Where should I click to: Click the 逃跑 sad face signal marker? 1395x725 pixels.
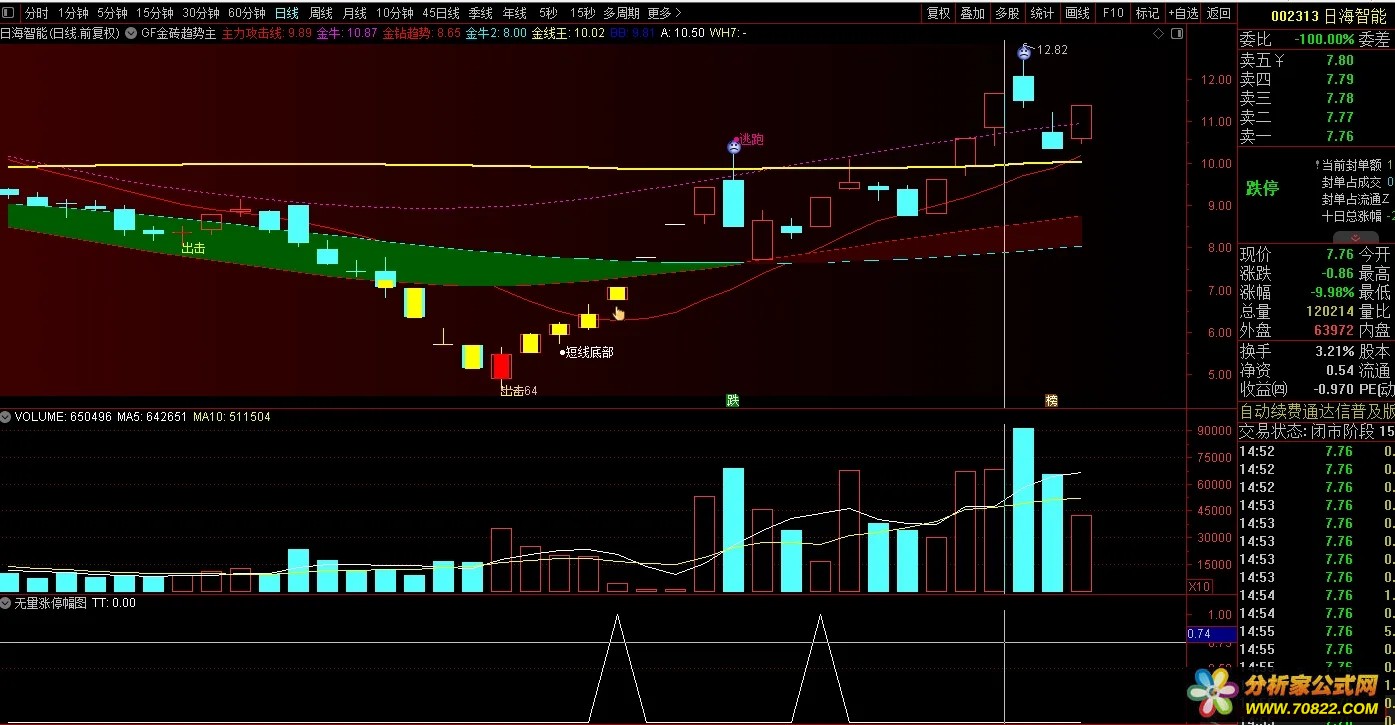coord(734,147)
